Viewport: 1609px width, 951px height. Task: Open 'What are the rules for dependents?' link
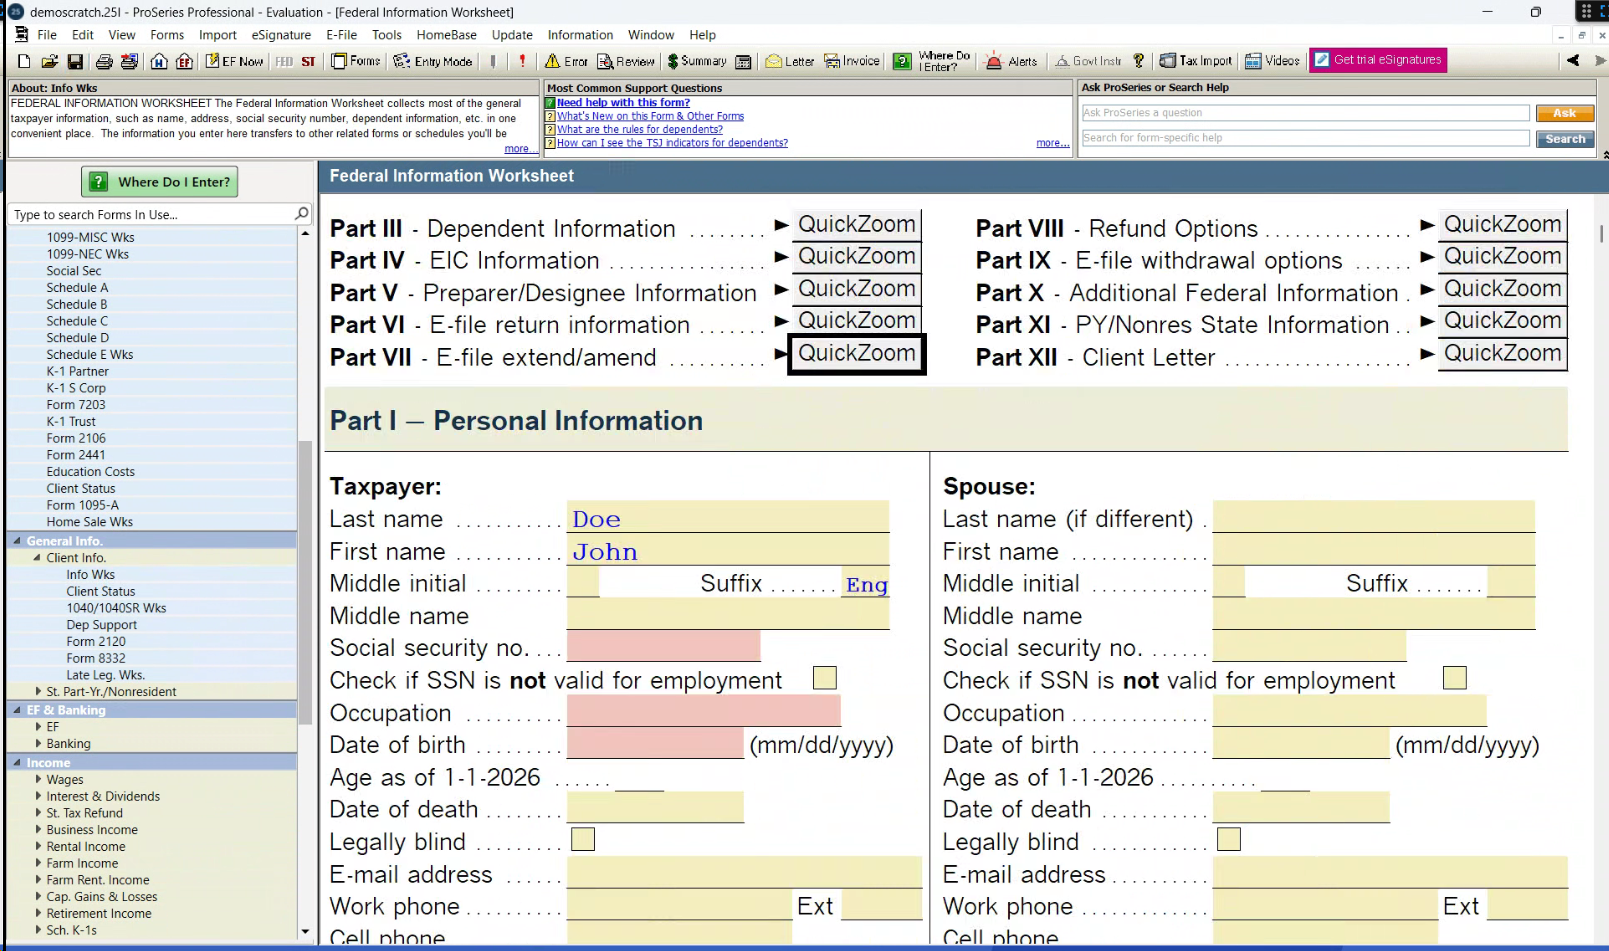point(640,129)
